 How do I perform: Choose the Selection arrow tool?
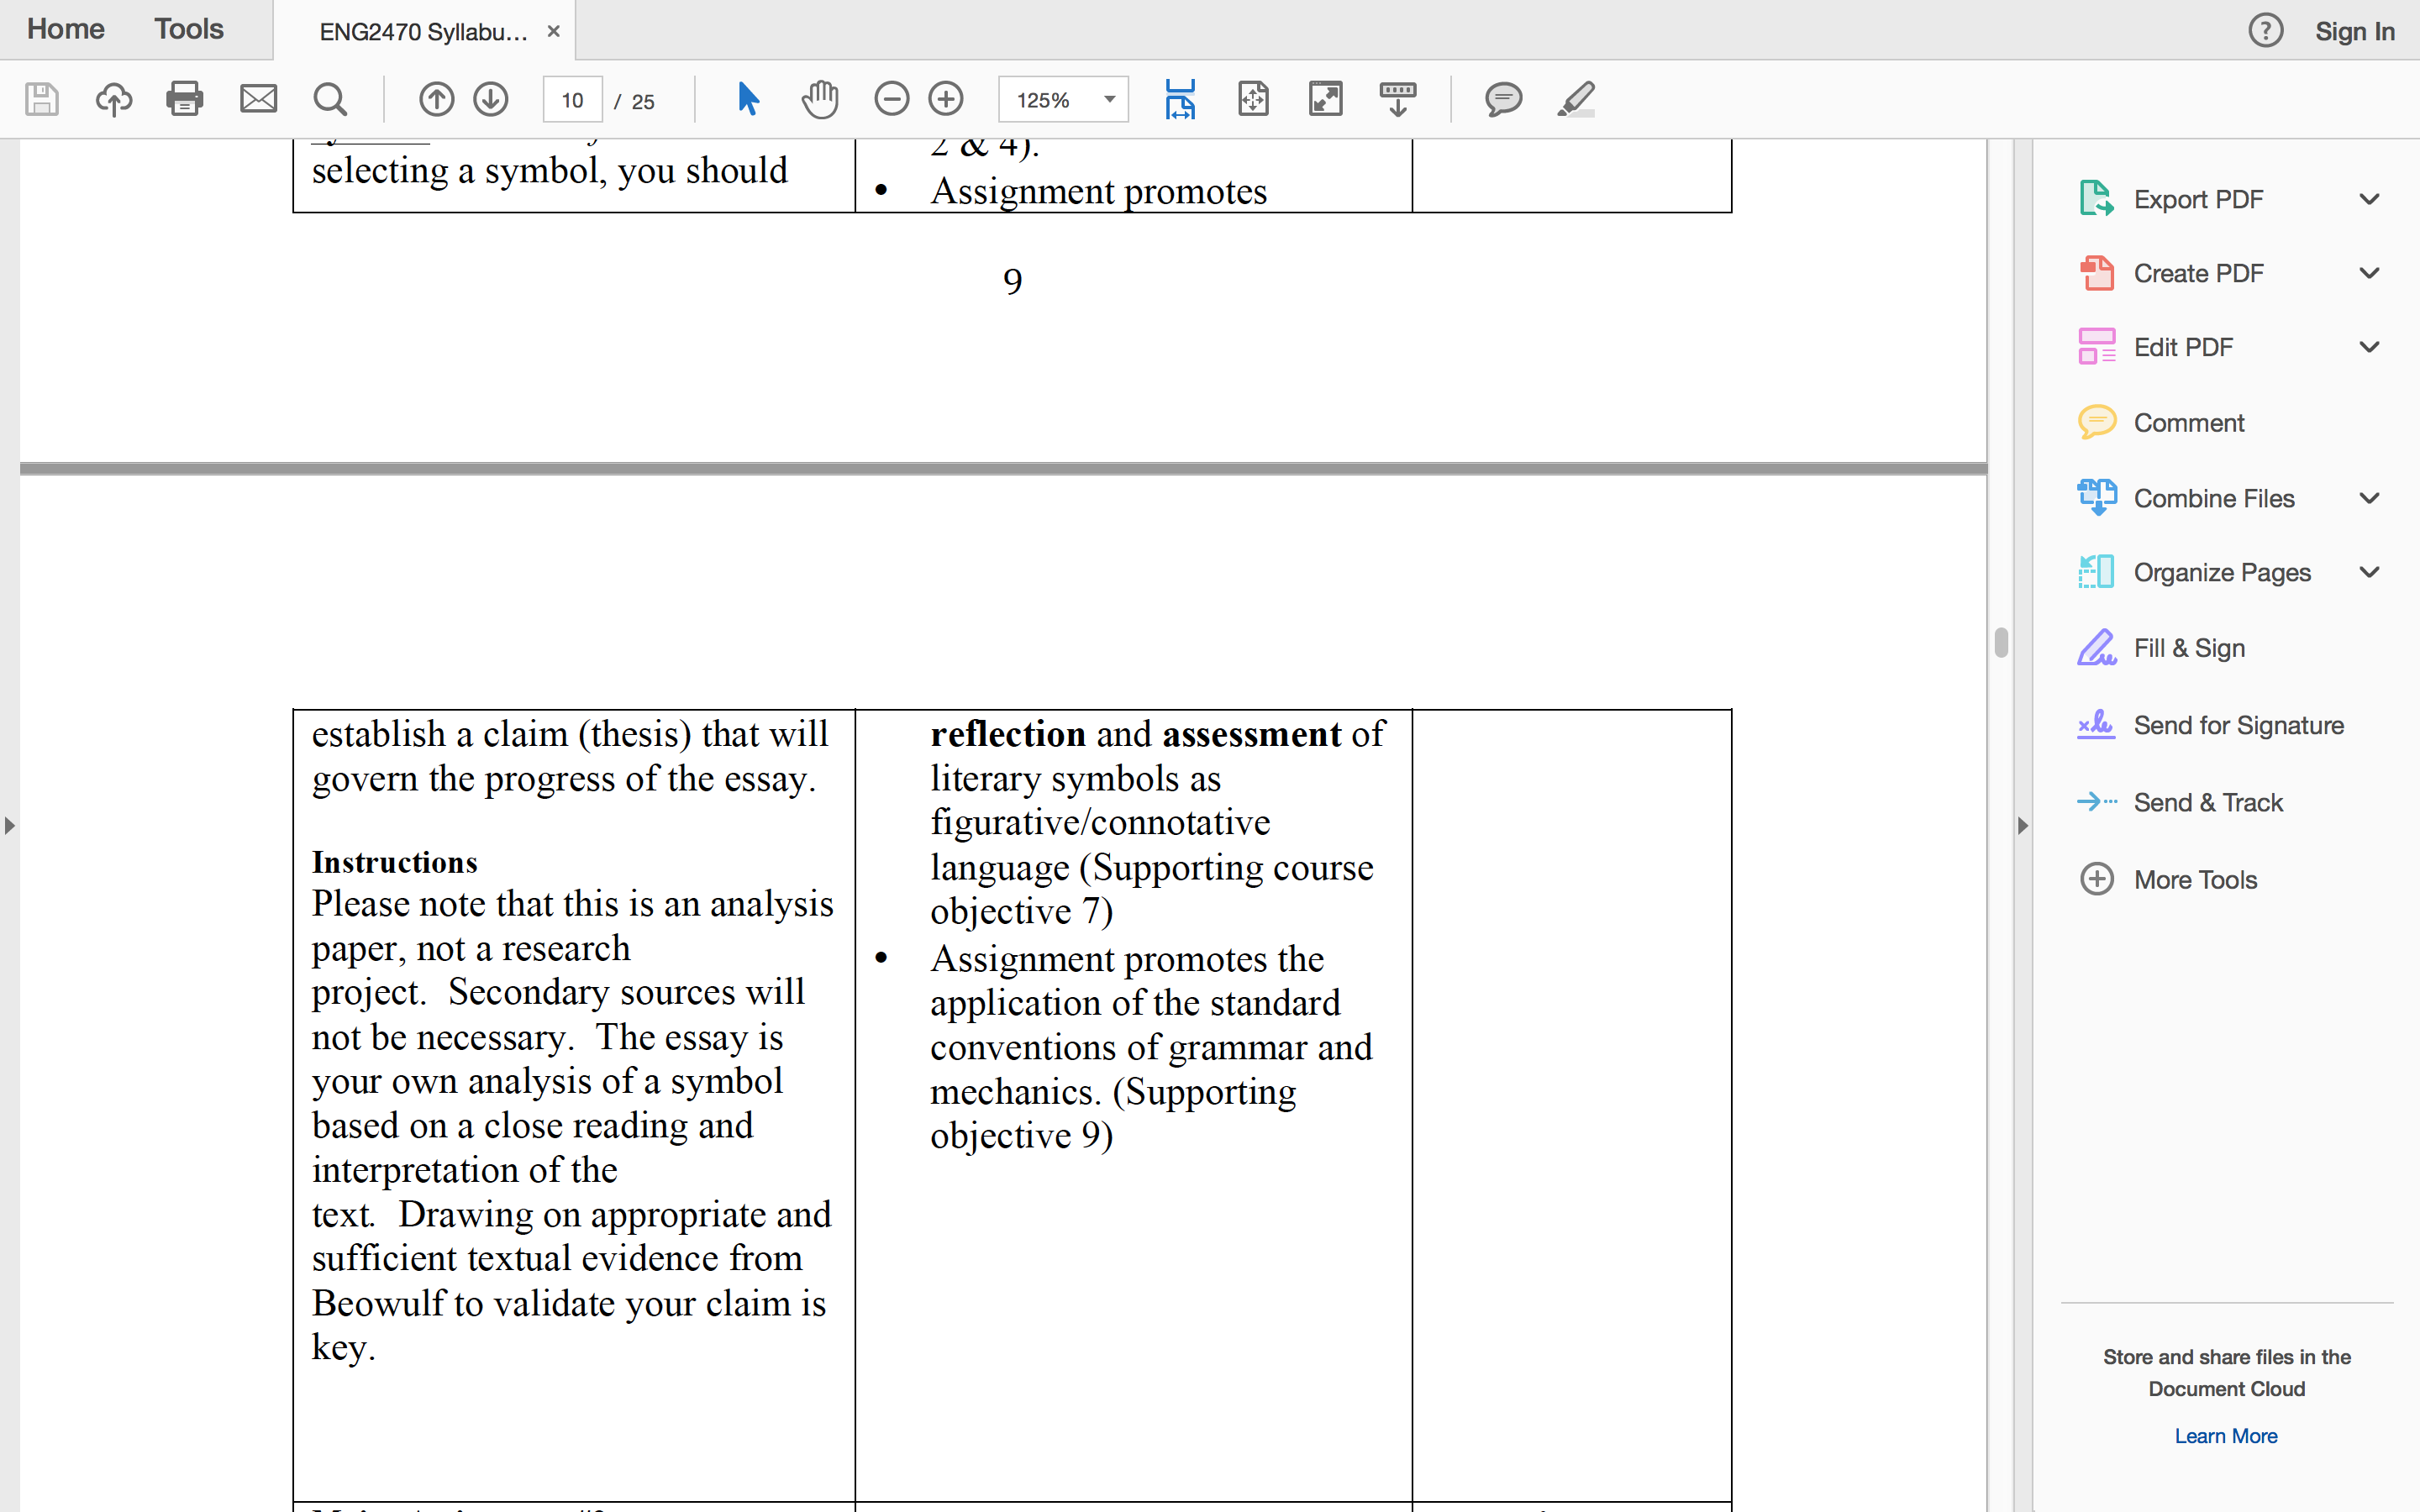(x=748, y=99)
